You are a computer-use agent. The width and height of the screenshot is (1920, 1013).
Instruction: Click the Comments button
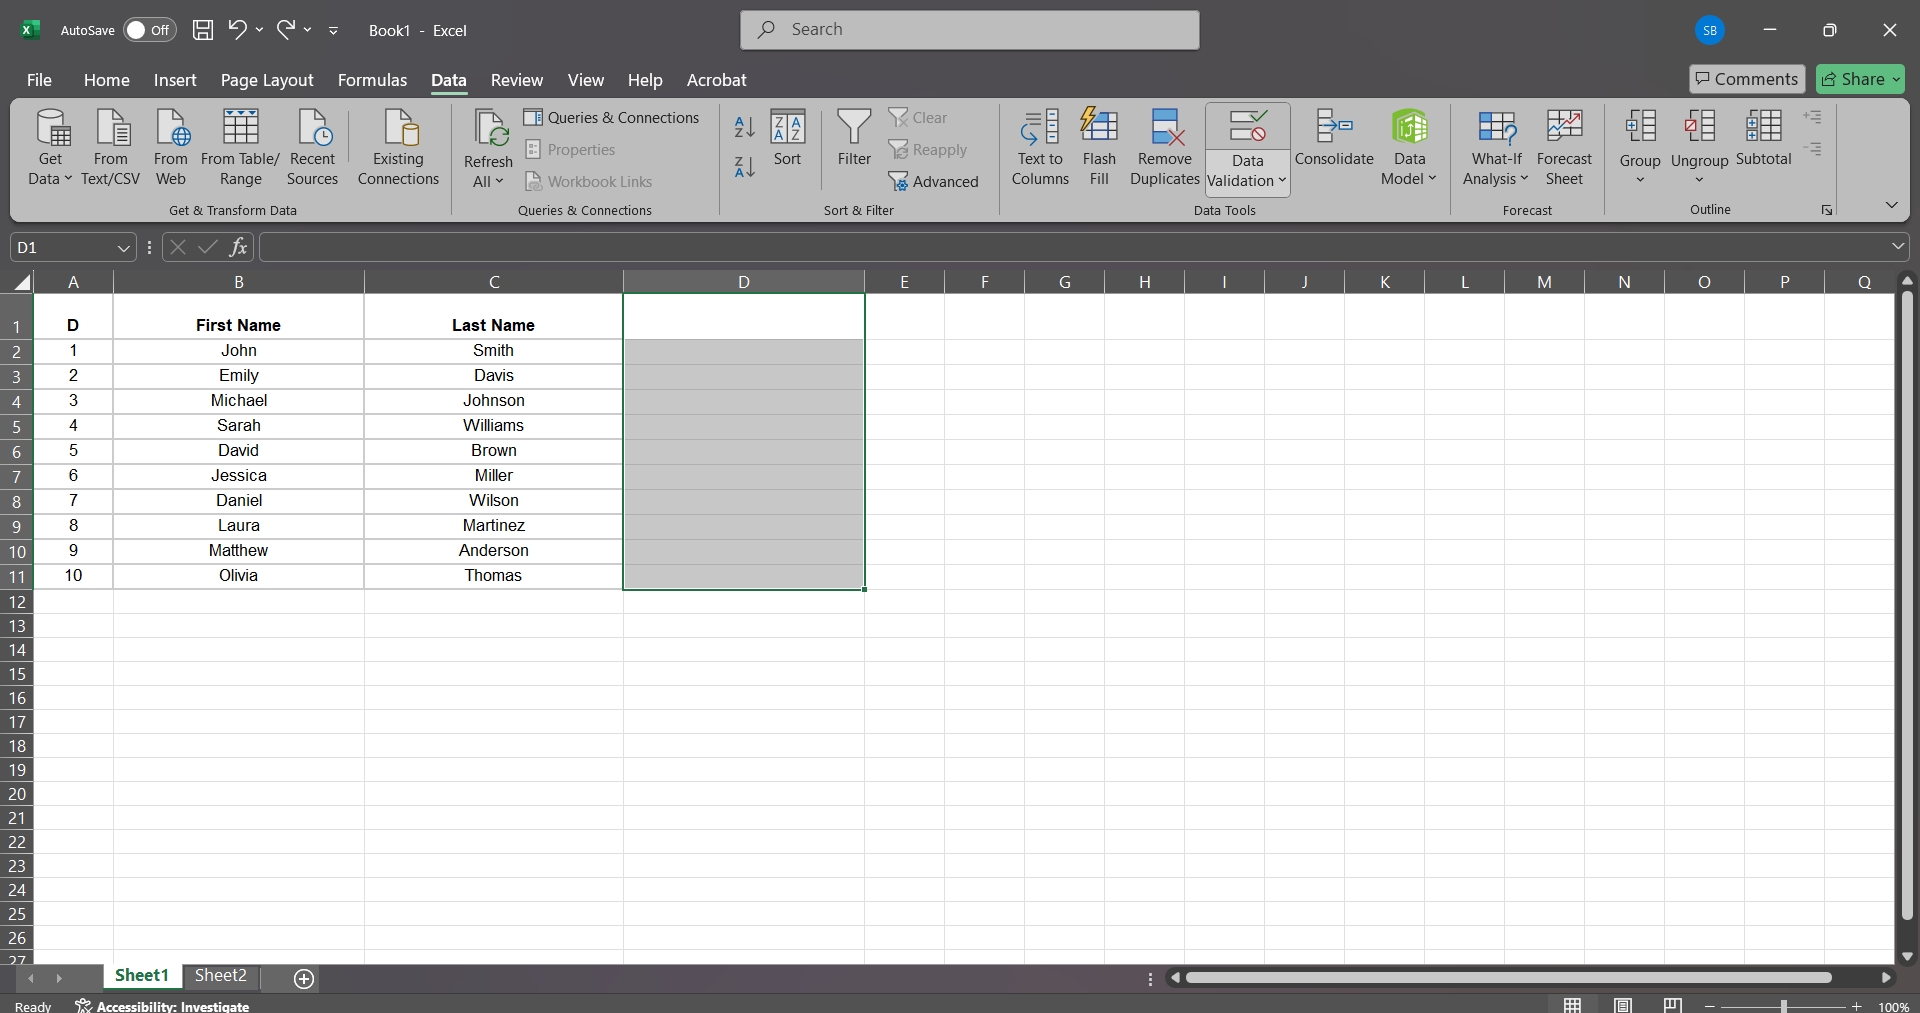coord(1746,79)
